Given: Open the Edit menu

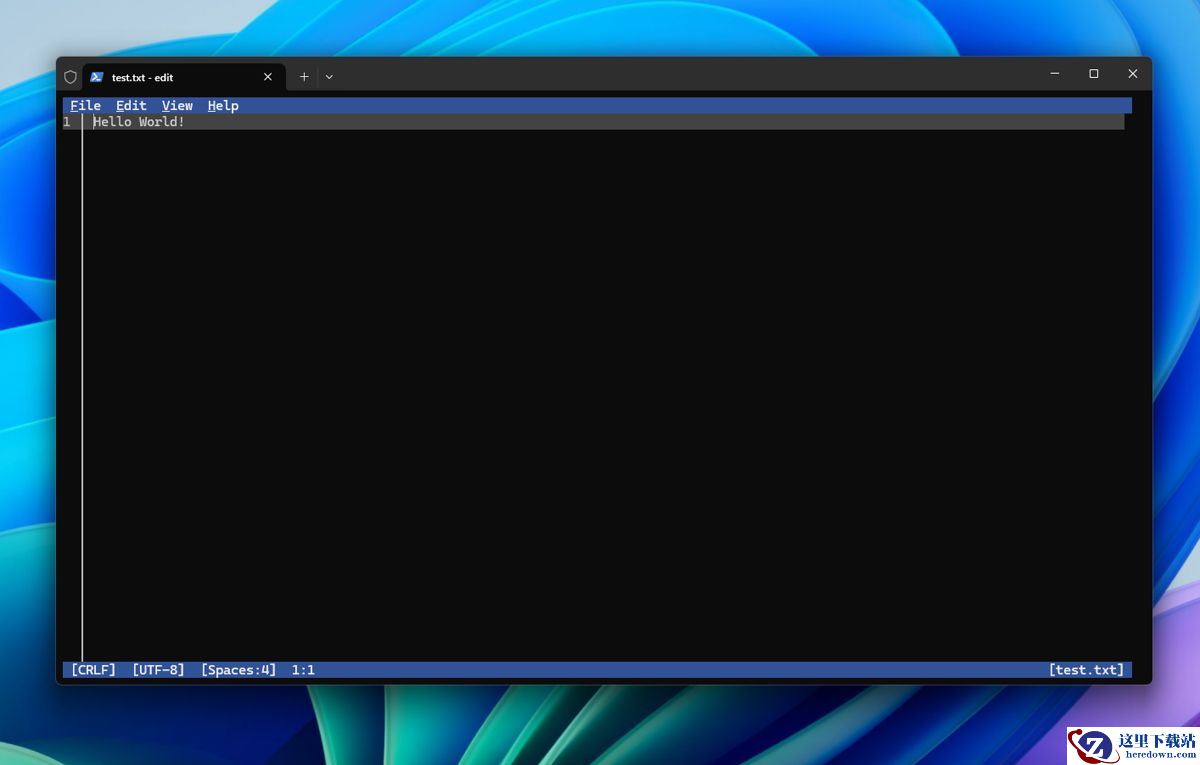Looking at the screenshot, I should coord(131,105).
